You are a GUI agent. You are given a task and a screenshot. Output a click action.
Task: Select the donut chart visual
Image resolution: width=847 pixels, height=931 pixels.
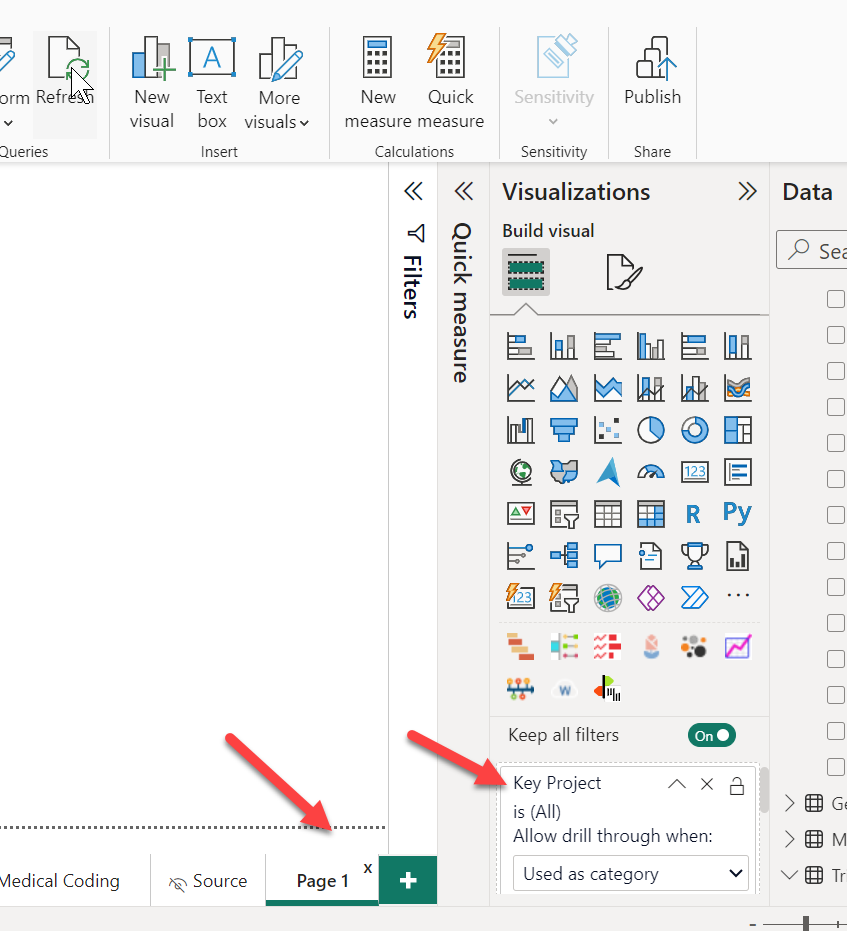pos(694,430)
